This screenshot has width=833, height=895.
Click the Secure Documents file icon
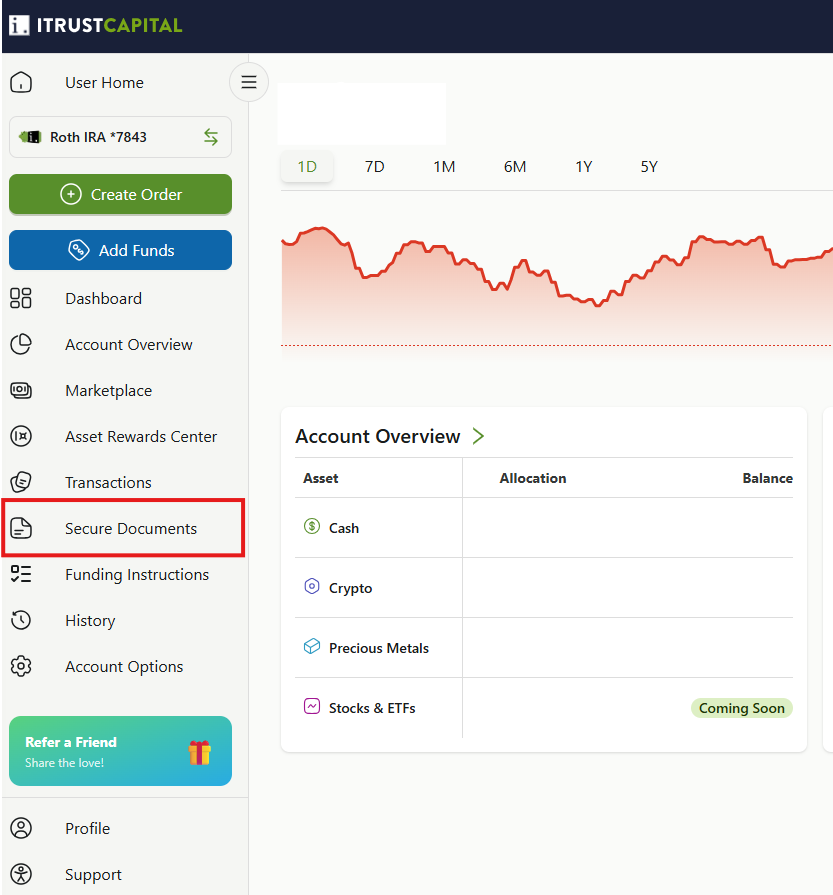[21, 529]
